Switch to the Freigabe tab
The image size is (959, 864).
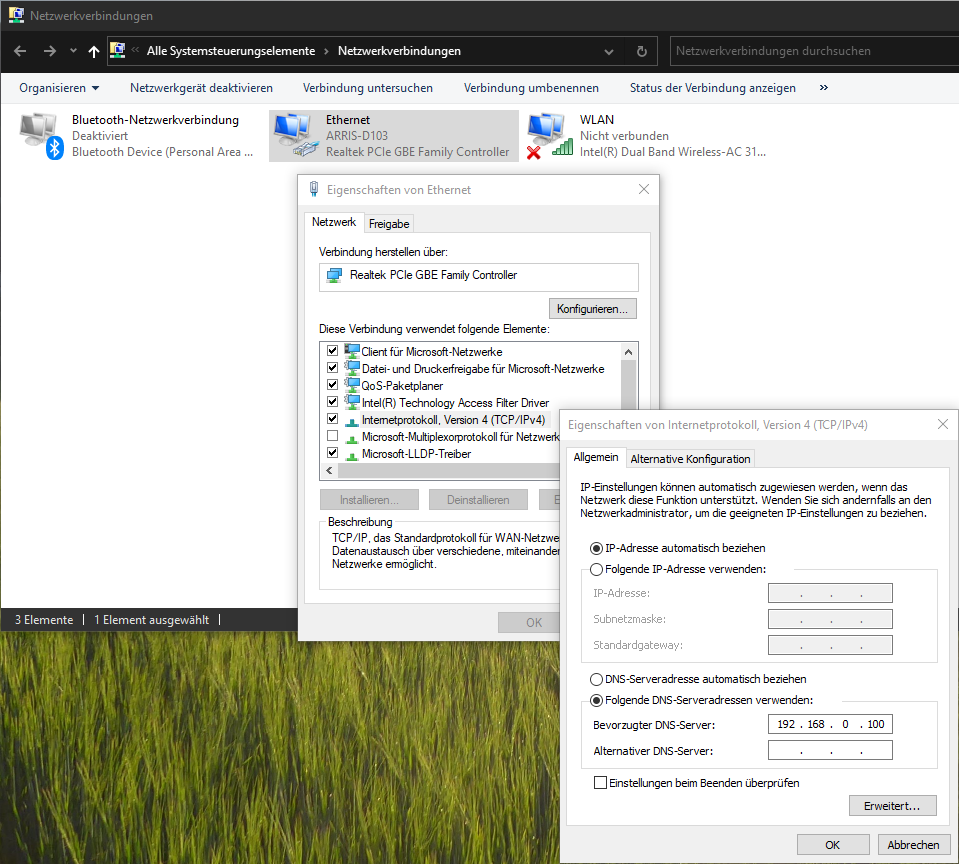(x=389, y=224)
